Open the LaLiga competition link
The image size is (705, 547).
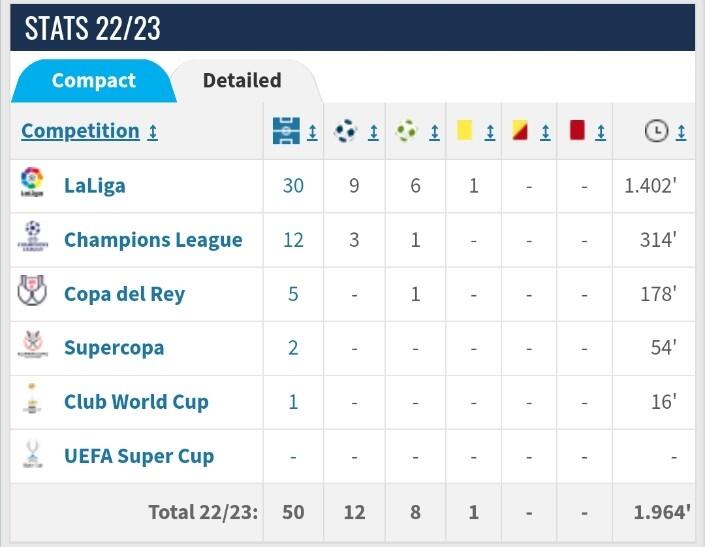[94, 186]
